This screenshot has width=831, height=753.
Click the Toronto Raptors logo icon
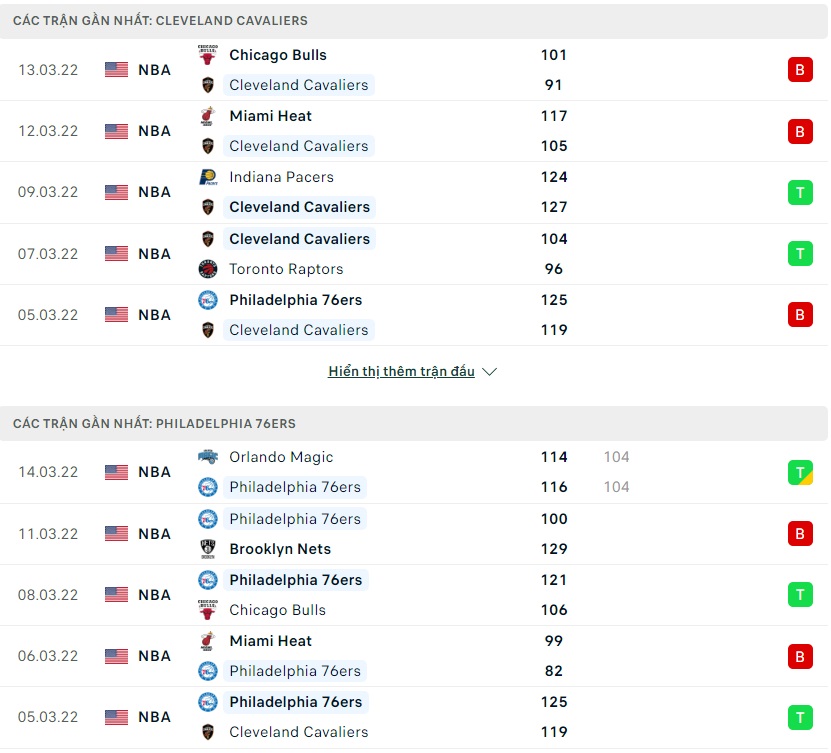tap(208, 269)
